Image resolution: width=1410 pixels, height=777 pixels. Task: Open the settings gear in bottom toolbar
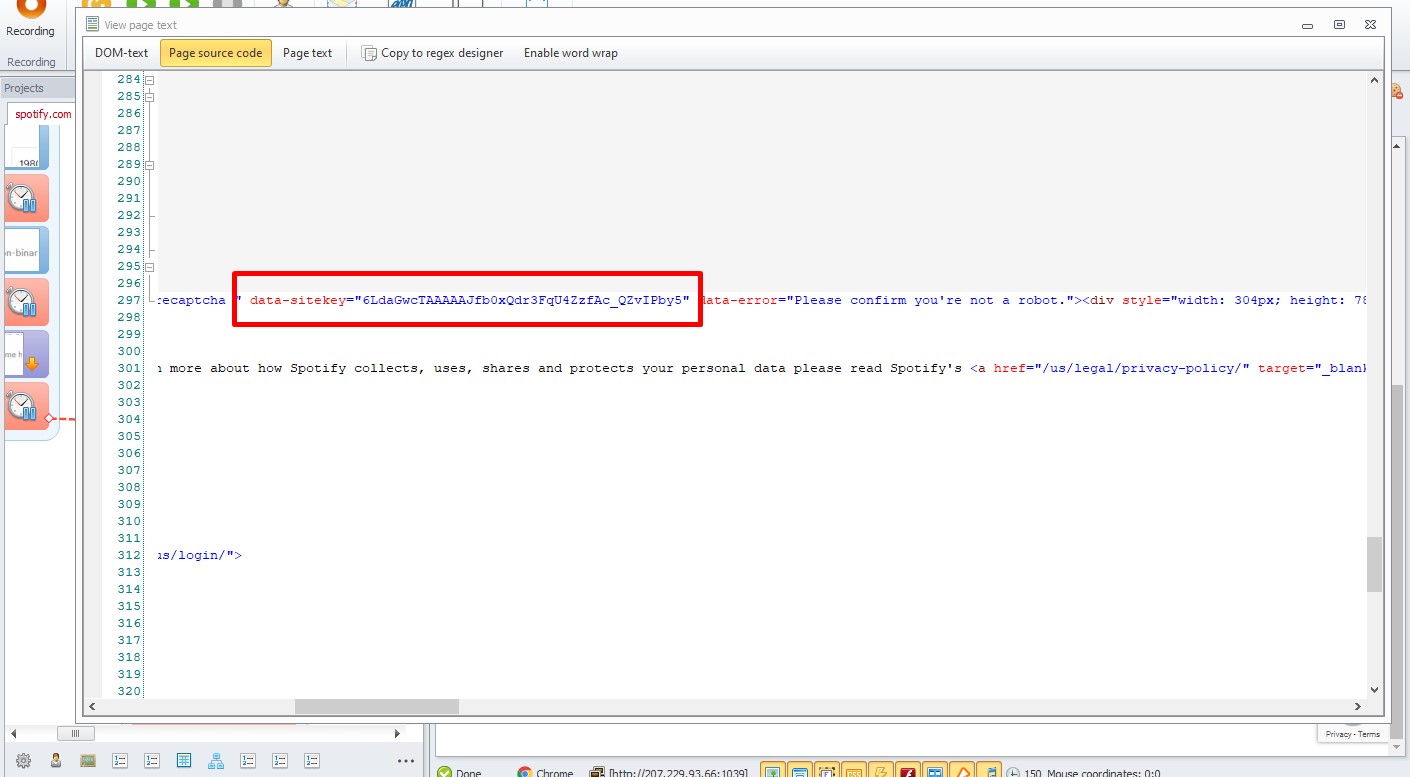[23, 760]
